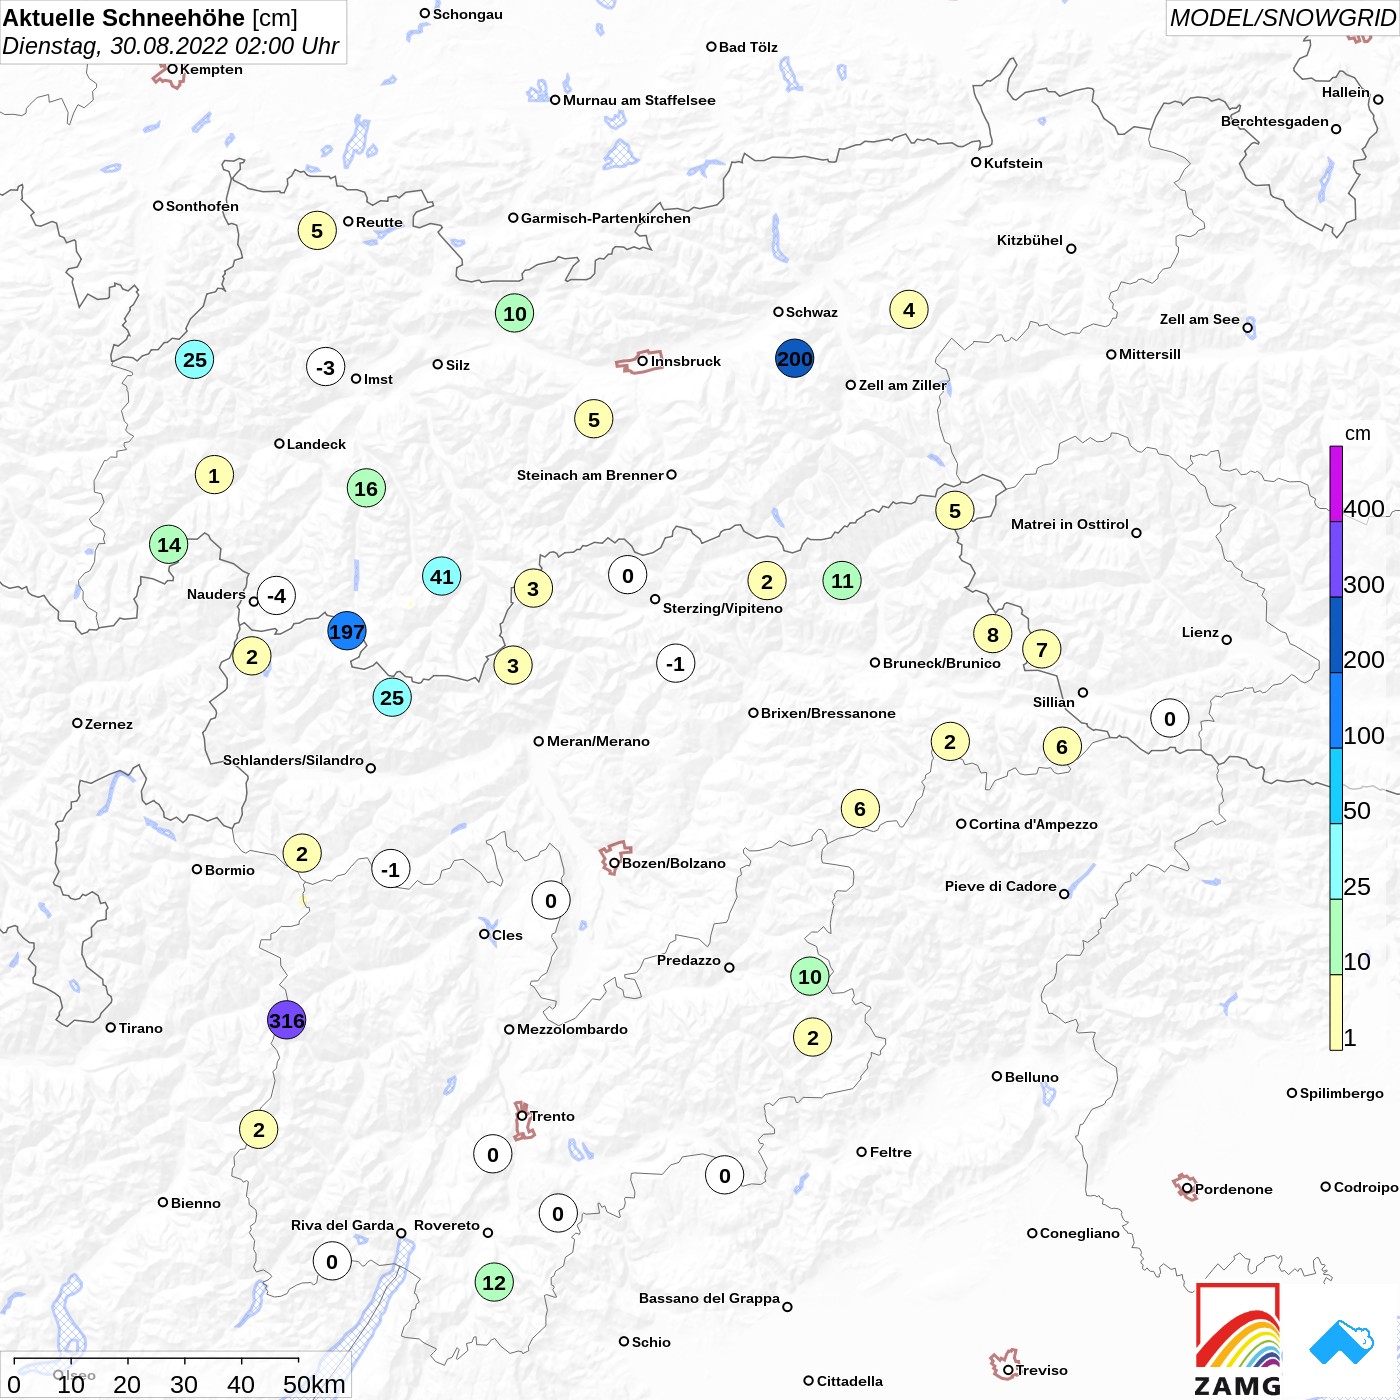Click the Kufstein town label
The image size is (1400, 1400).
[x=1013, y=163]
